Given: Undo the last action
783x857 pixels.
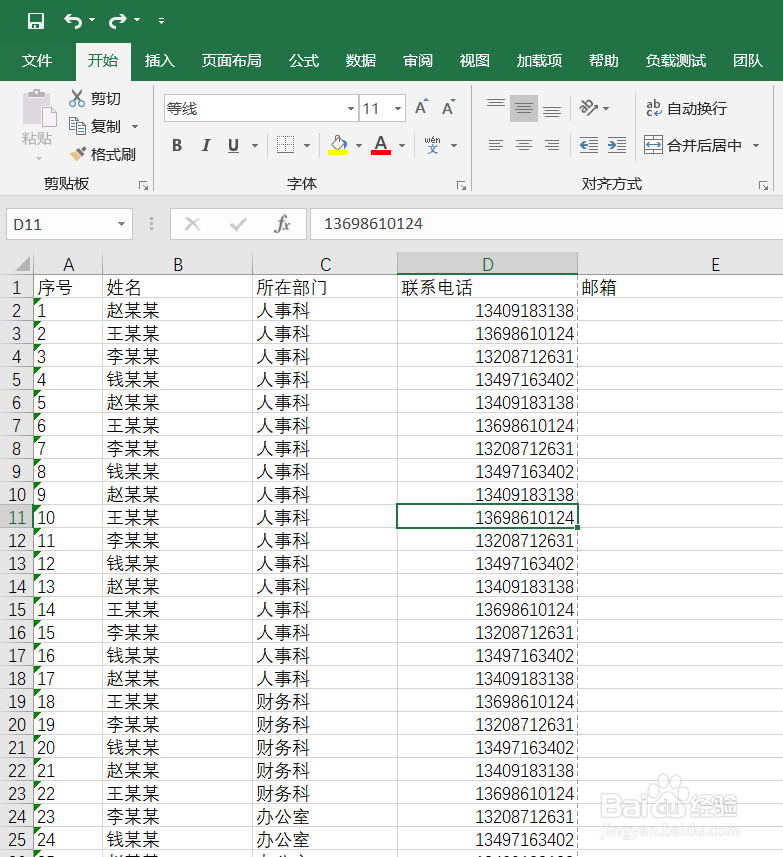Looking at the screenshot, I should coord(73,21).
